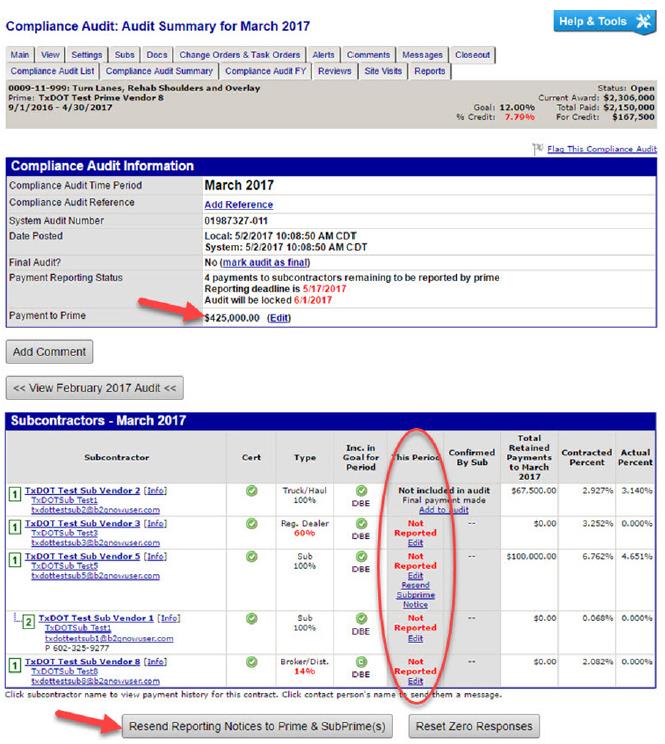Open the Site Visits tab
Image resolution: width=665 pixels, height=744 pixels.
(x=382, y=71)
